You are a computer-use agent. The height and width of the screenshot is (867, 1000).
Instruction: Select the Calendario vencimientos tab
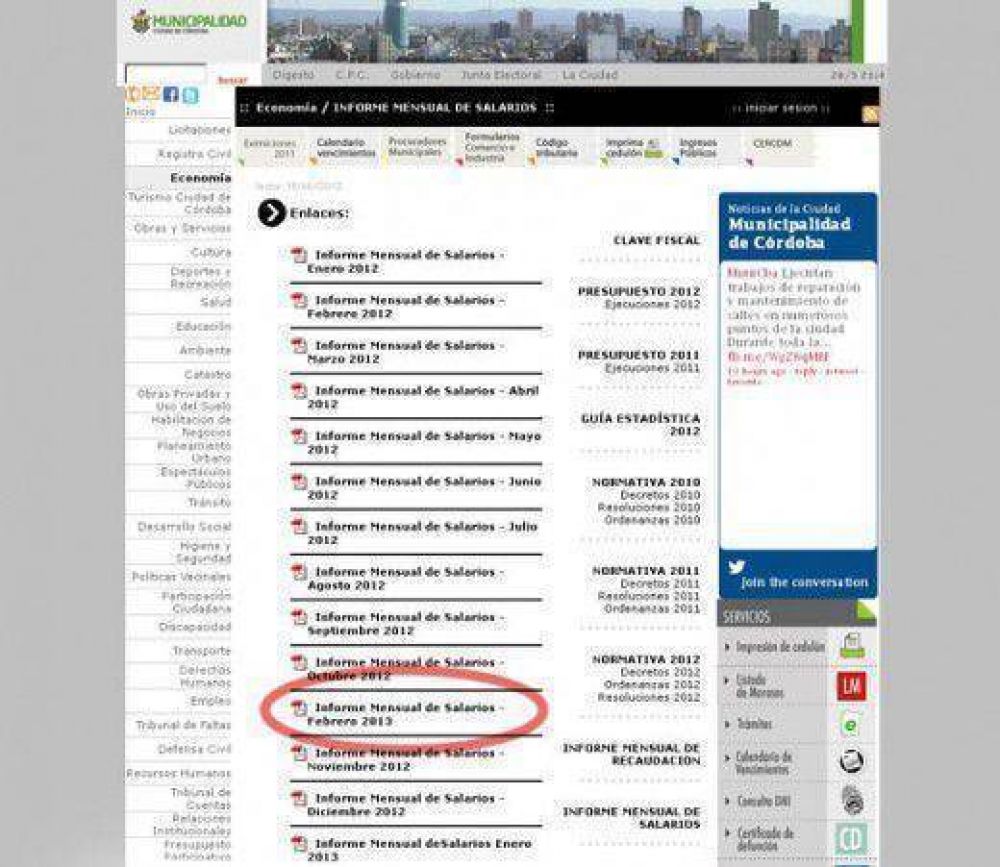[346, 148]
